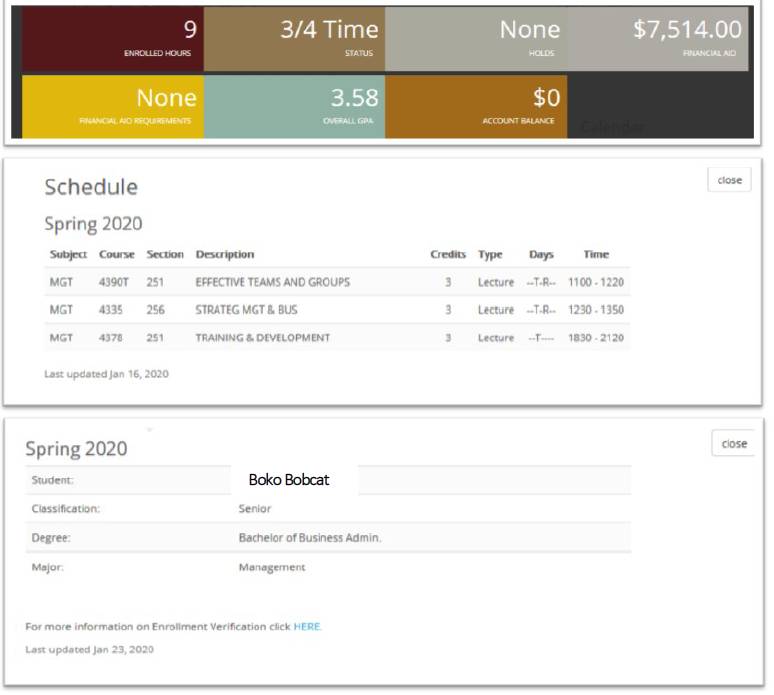Click the student name Boko Bobcat
The height and width of the screenshot is (695, 774).
(289, 480)
